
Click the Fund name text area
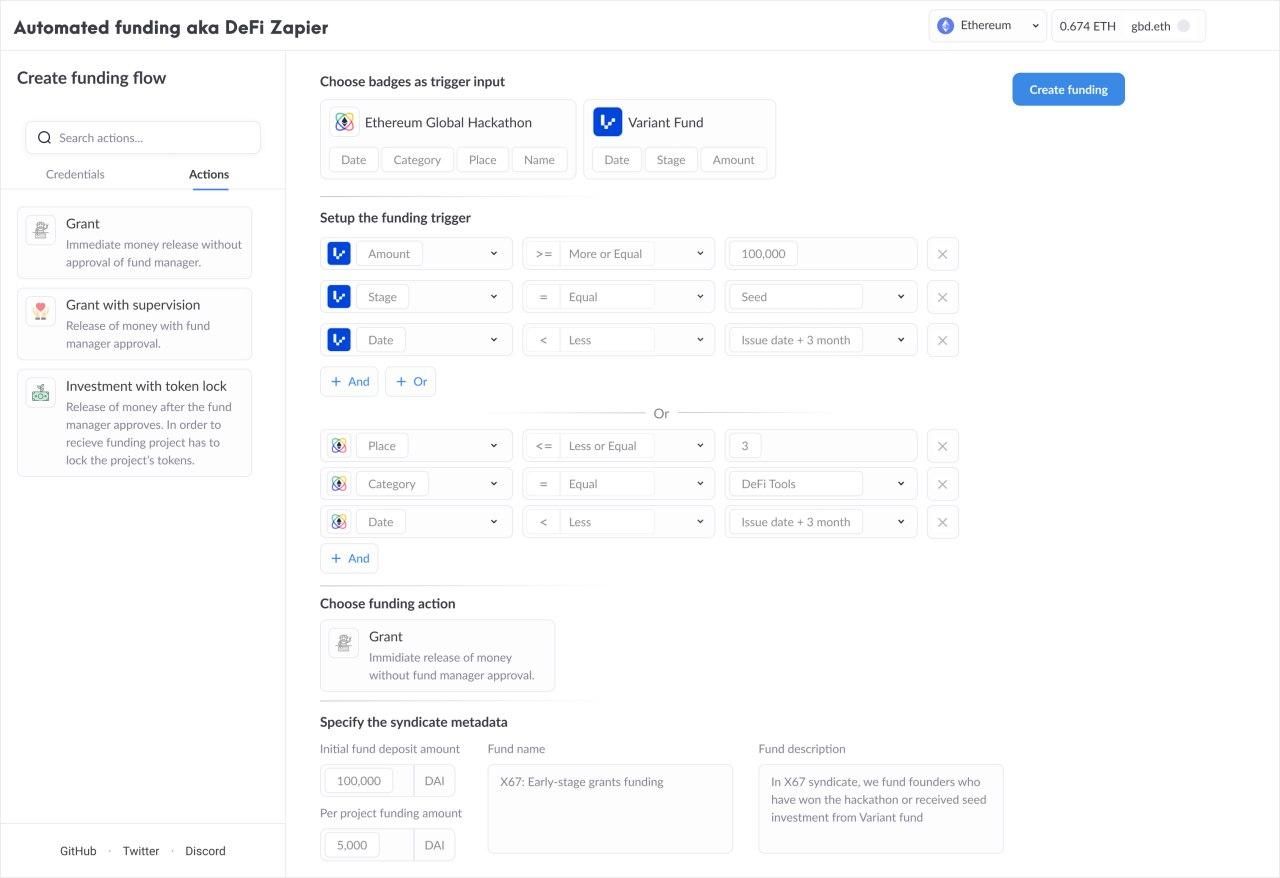coord(610,809)
